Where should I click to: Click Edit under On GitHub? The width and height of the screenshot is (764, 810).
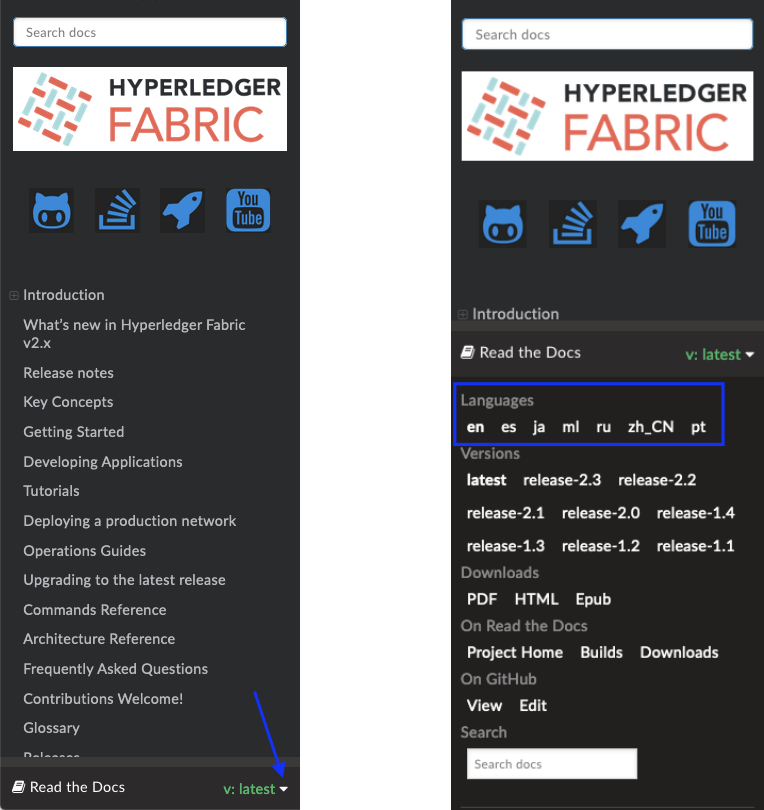click(533, 706)
